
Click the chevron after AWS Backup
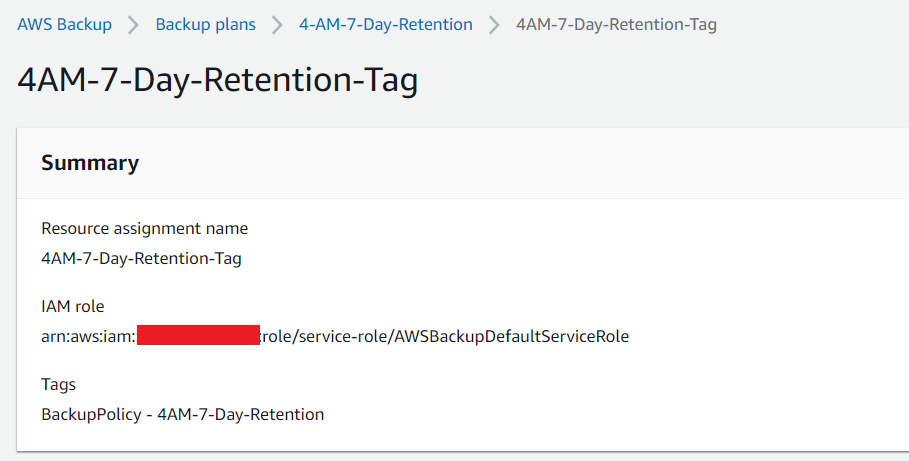(x=133, y=25)
